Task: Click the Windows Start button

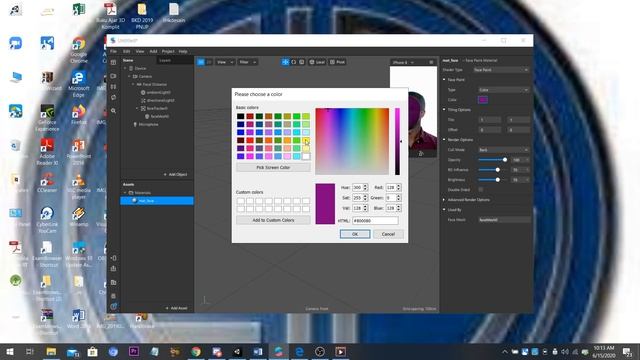Action: [x=9, y=351]
